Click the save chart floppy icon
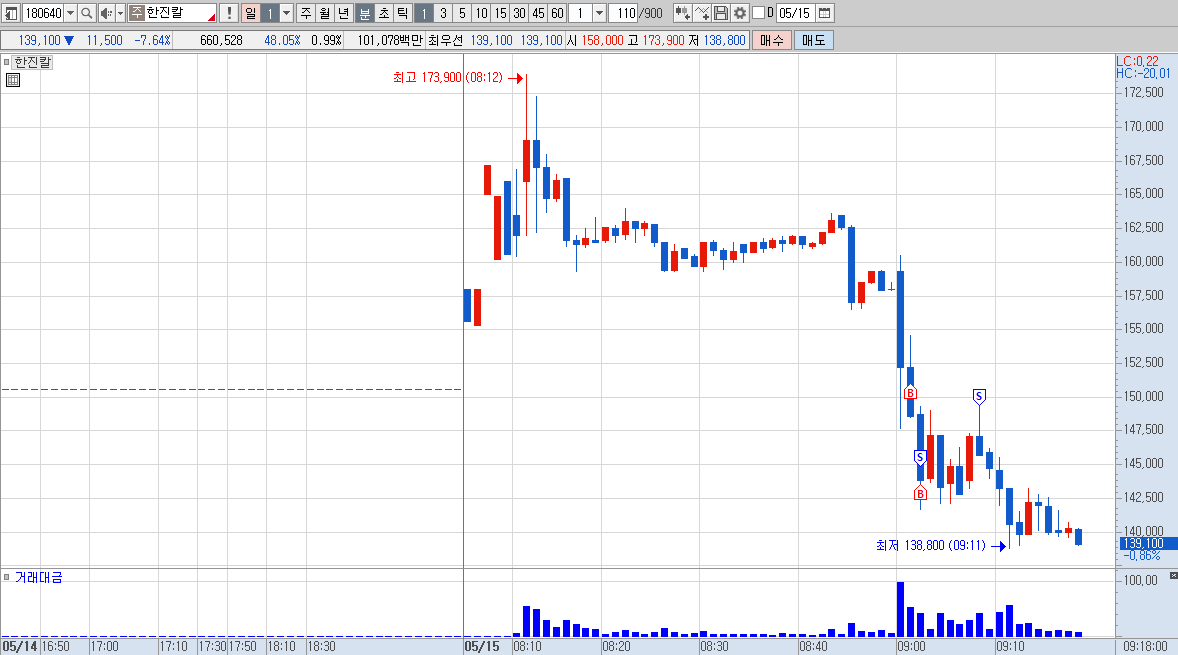Viewport: 1178px width, 655px height. coord(720,13)
